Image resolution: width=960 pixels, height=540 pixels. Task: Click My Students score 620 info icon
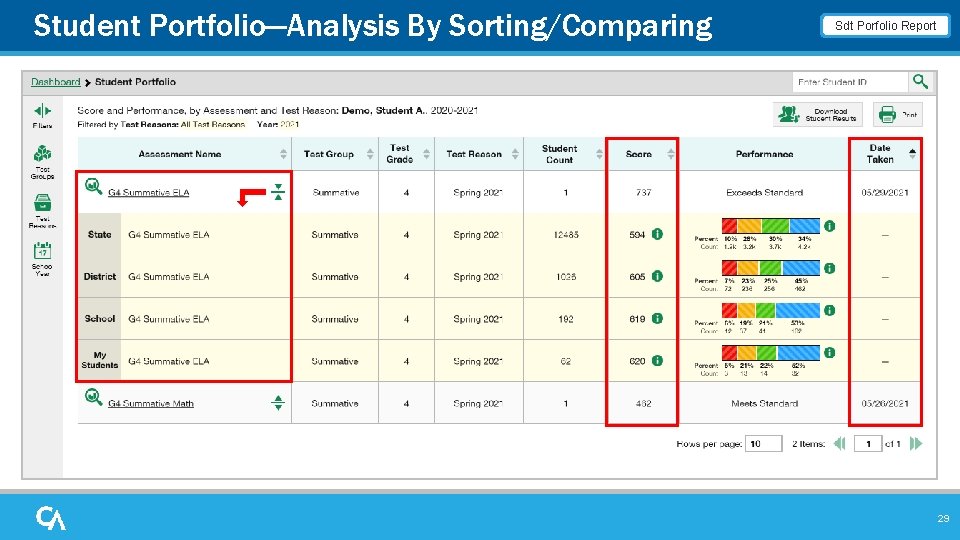tap(657, 361)
